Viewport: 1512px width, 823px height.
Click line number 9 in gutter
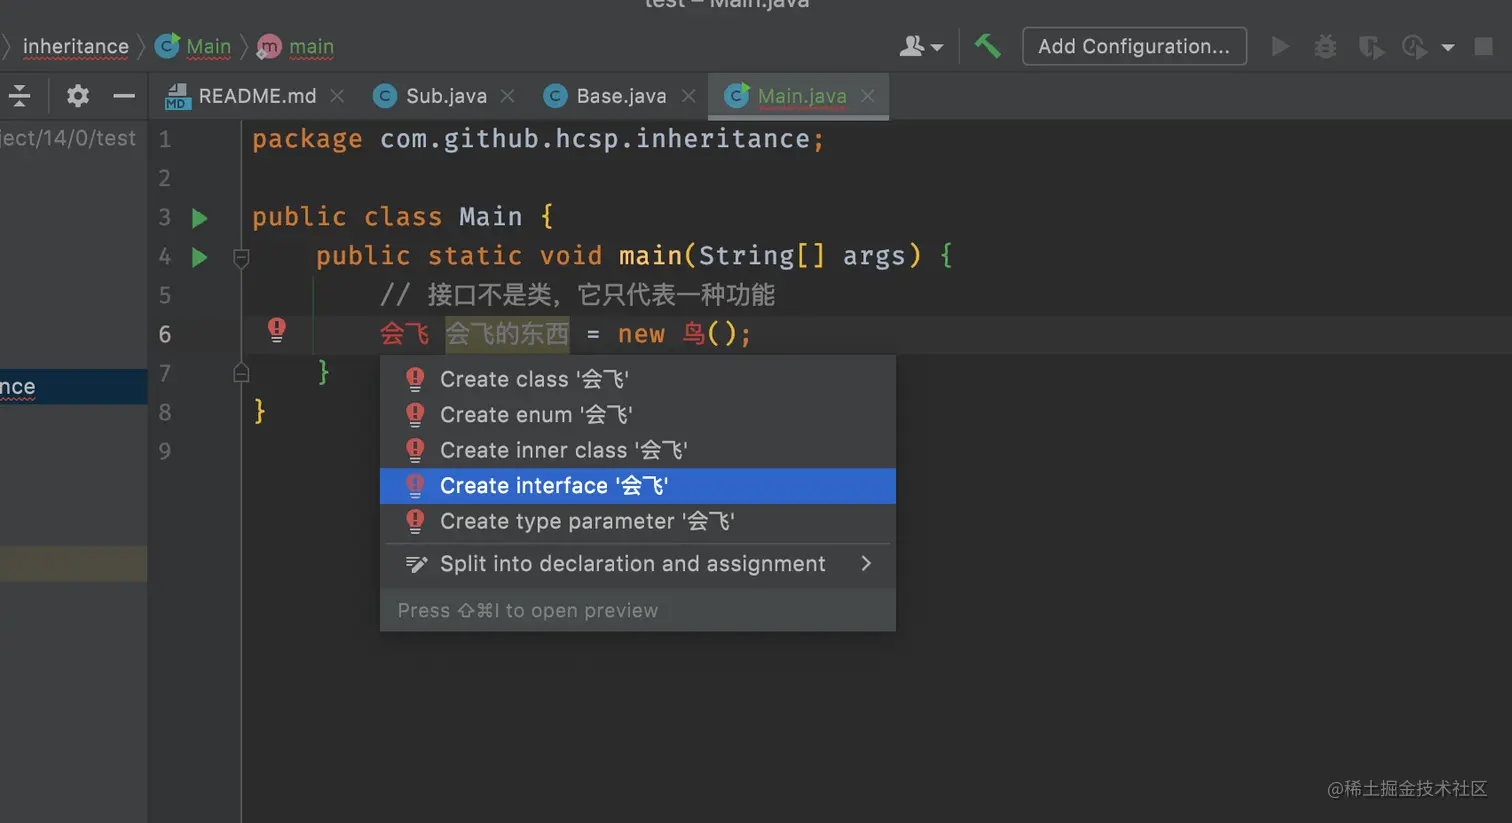coord(165,451)
